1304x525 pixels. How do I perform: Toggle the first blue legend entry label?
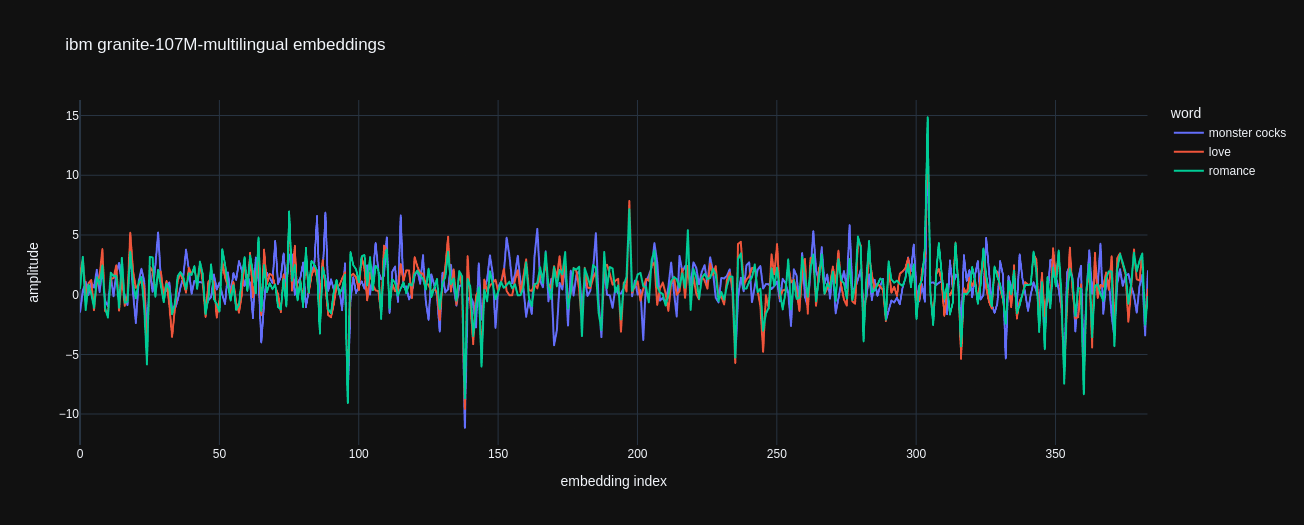tap(1246, 133)
